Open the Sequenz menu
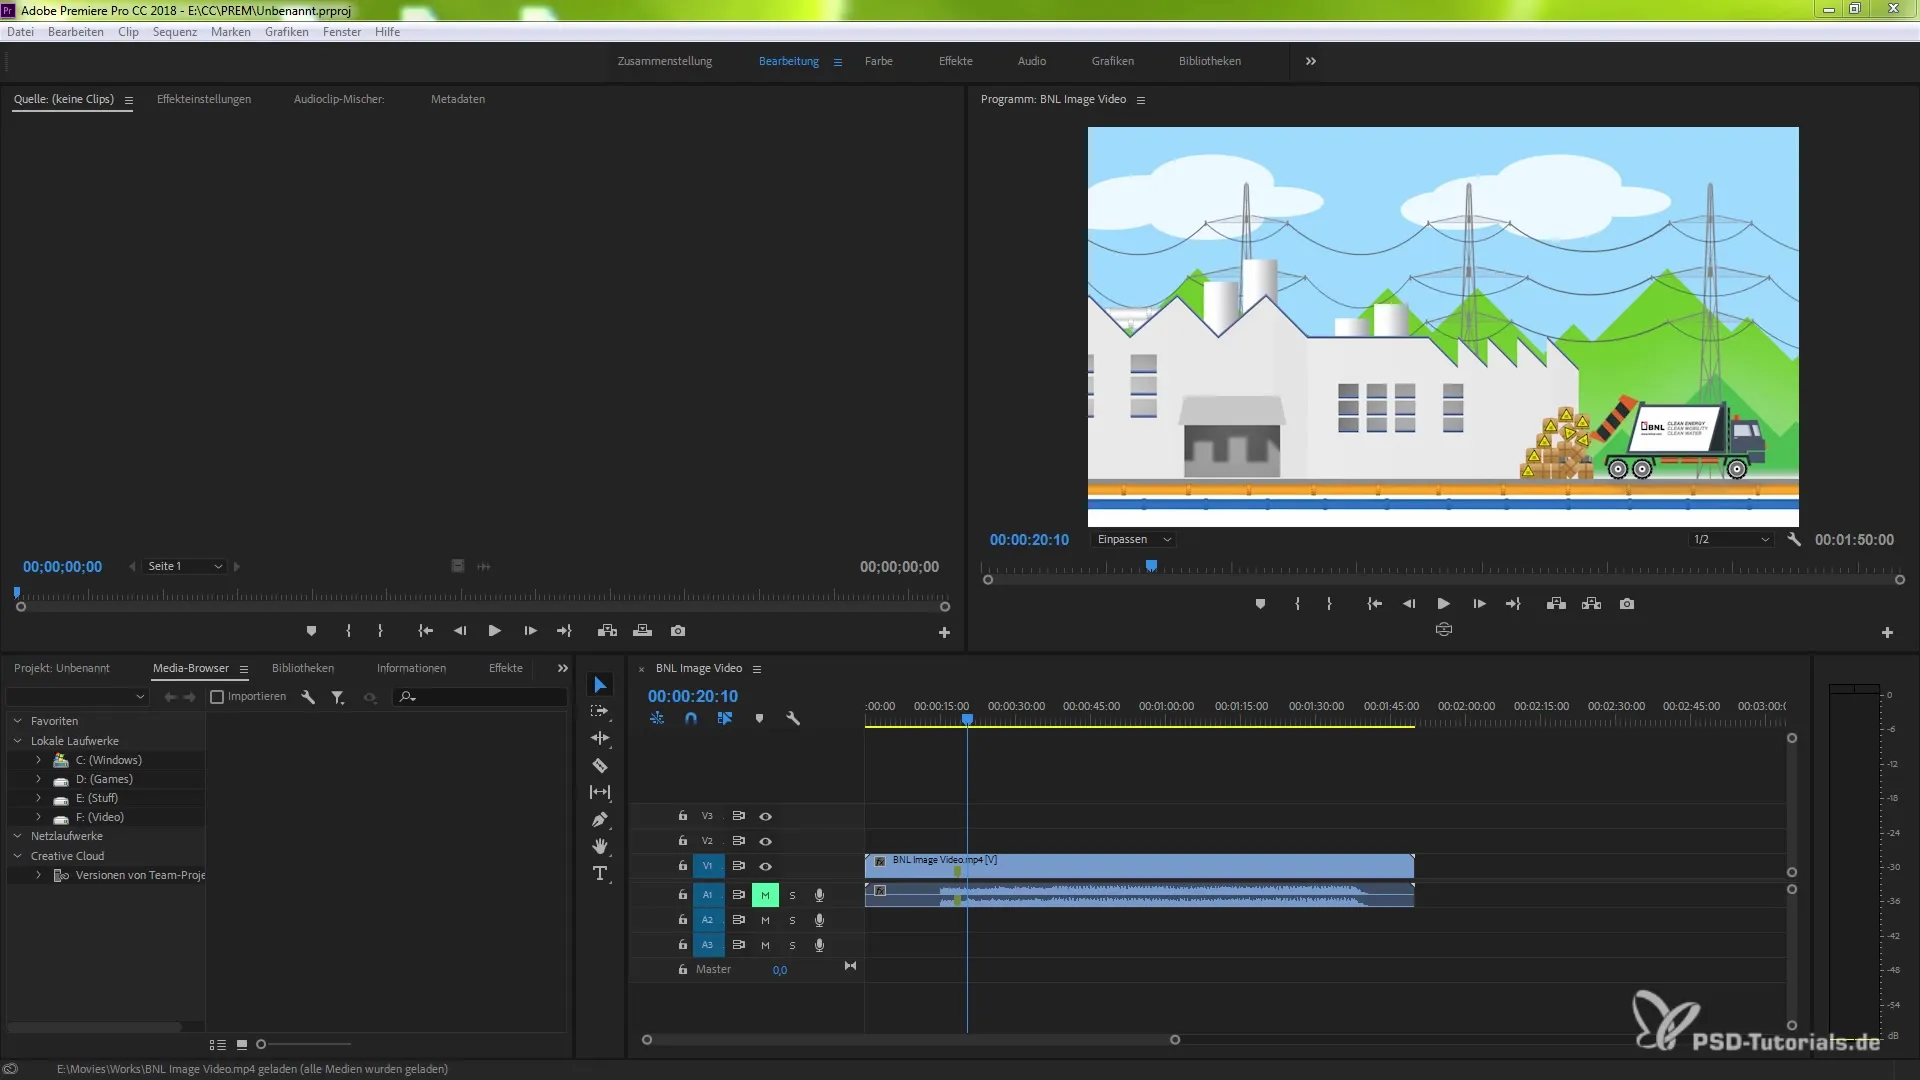The image size is (1920, 1080). pos(175,32)
